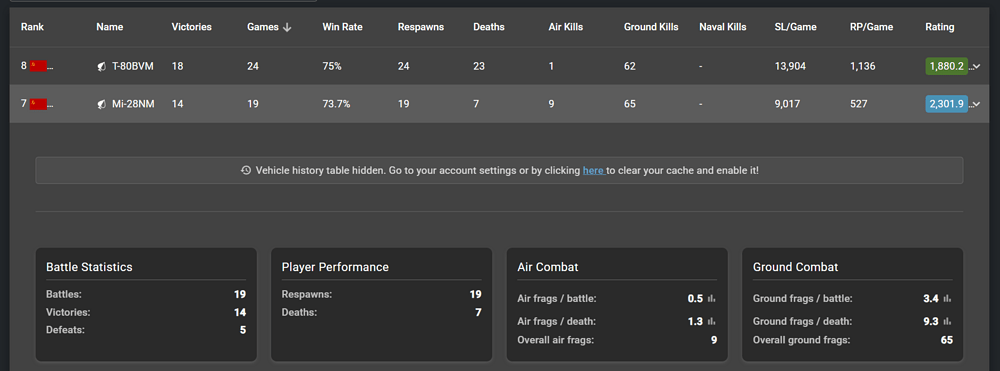This screenshot has height=371, width=1000.
Task: Sort table by Naval Kills column
Action: click(x=723, y=27)
